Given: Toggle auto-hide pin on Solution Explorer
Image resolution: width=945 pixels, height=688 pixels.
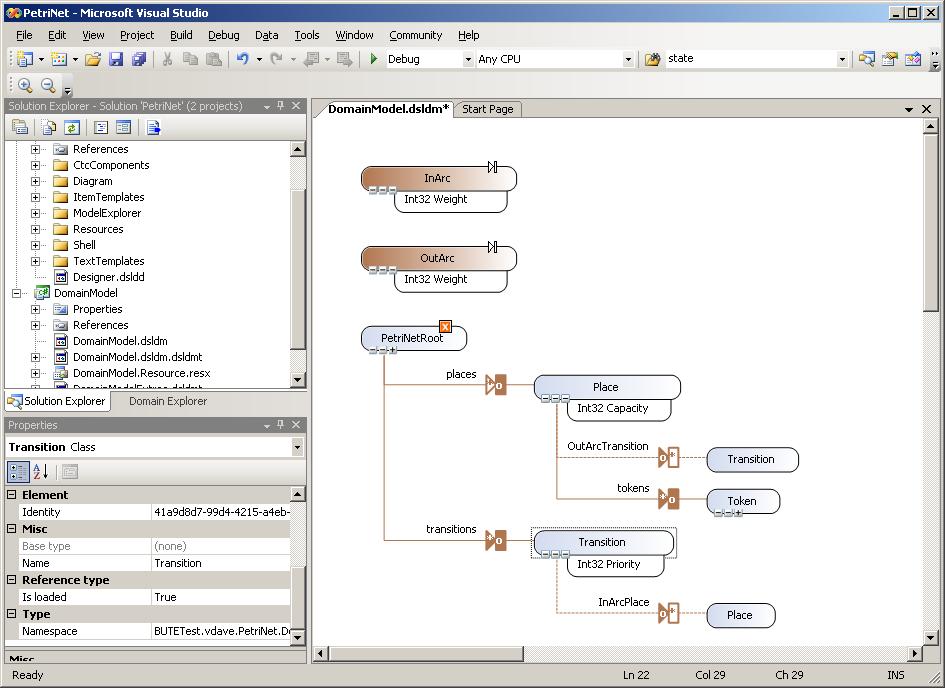Looking at the screenshot, I should coord(280,105).
